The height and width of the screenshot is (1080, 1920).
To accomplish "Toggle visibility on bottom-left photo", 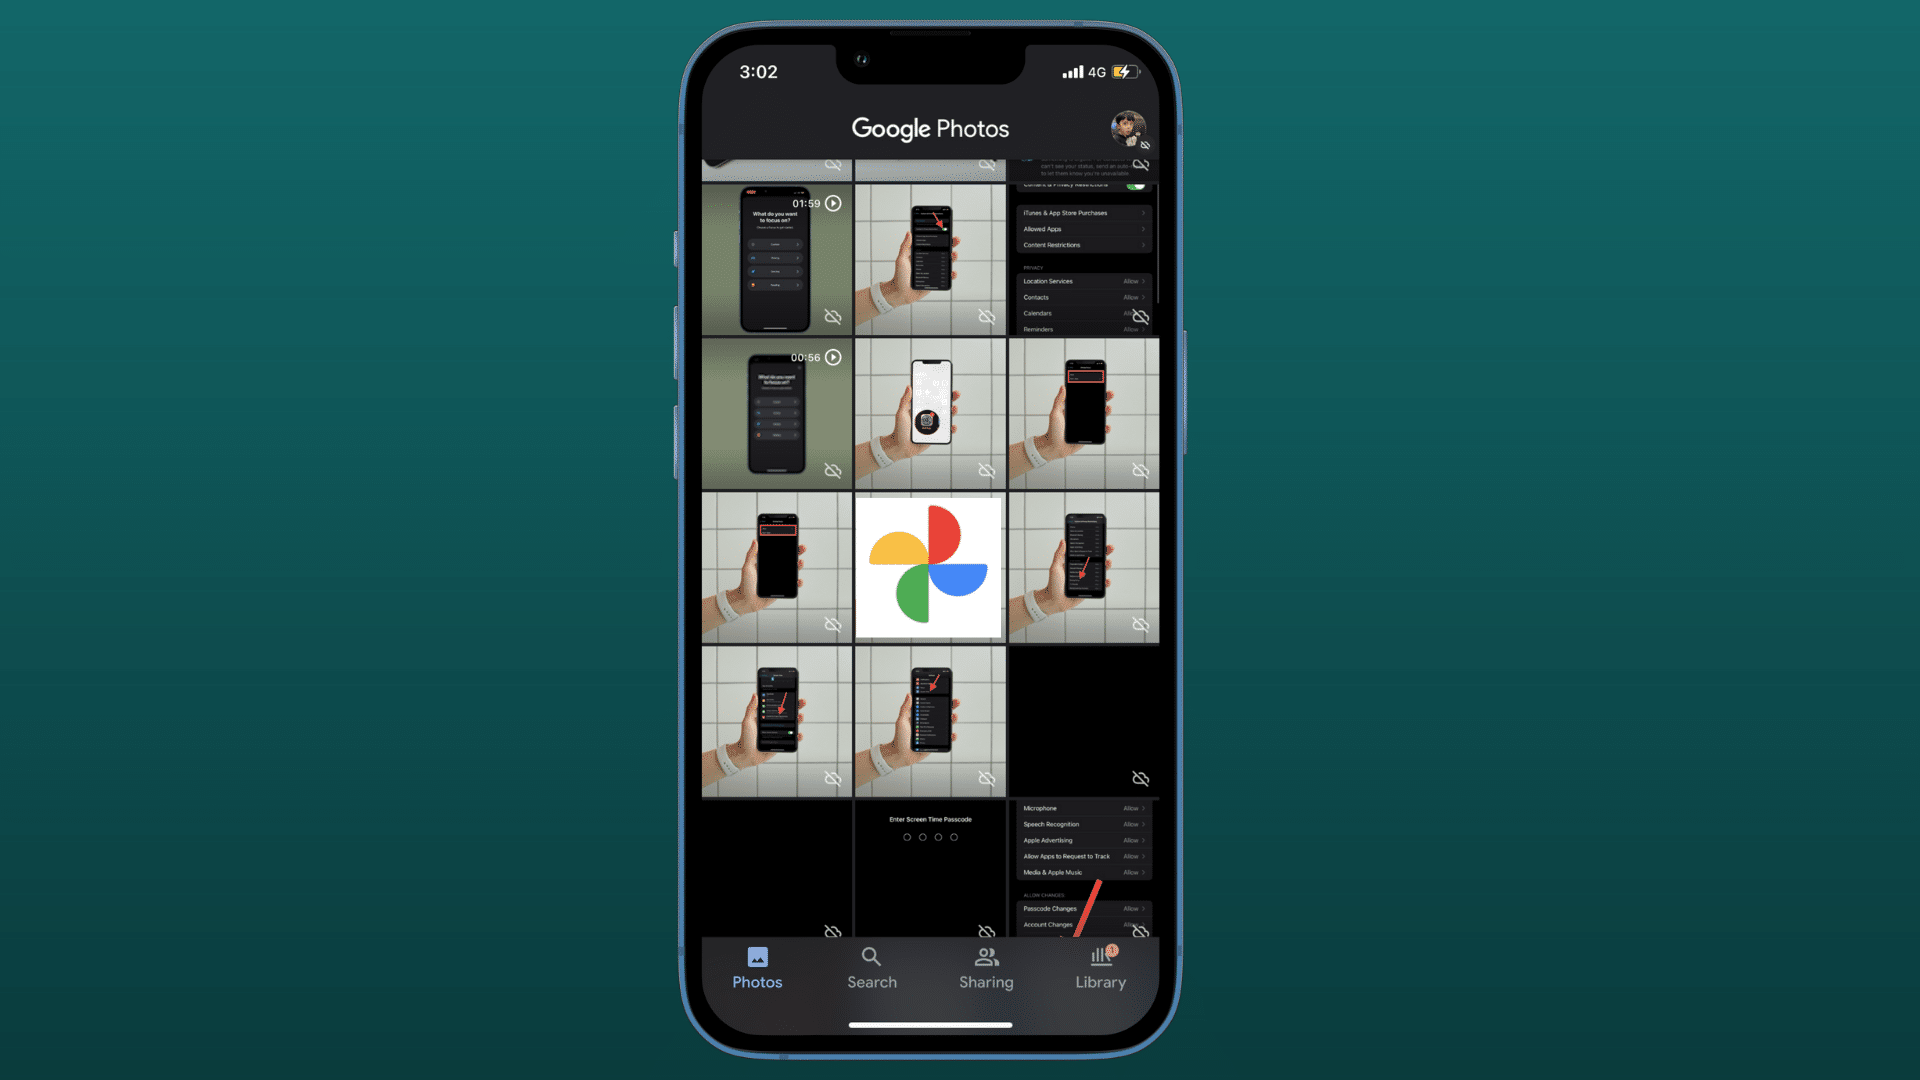I will [x=832, y=930].
